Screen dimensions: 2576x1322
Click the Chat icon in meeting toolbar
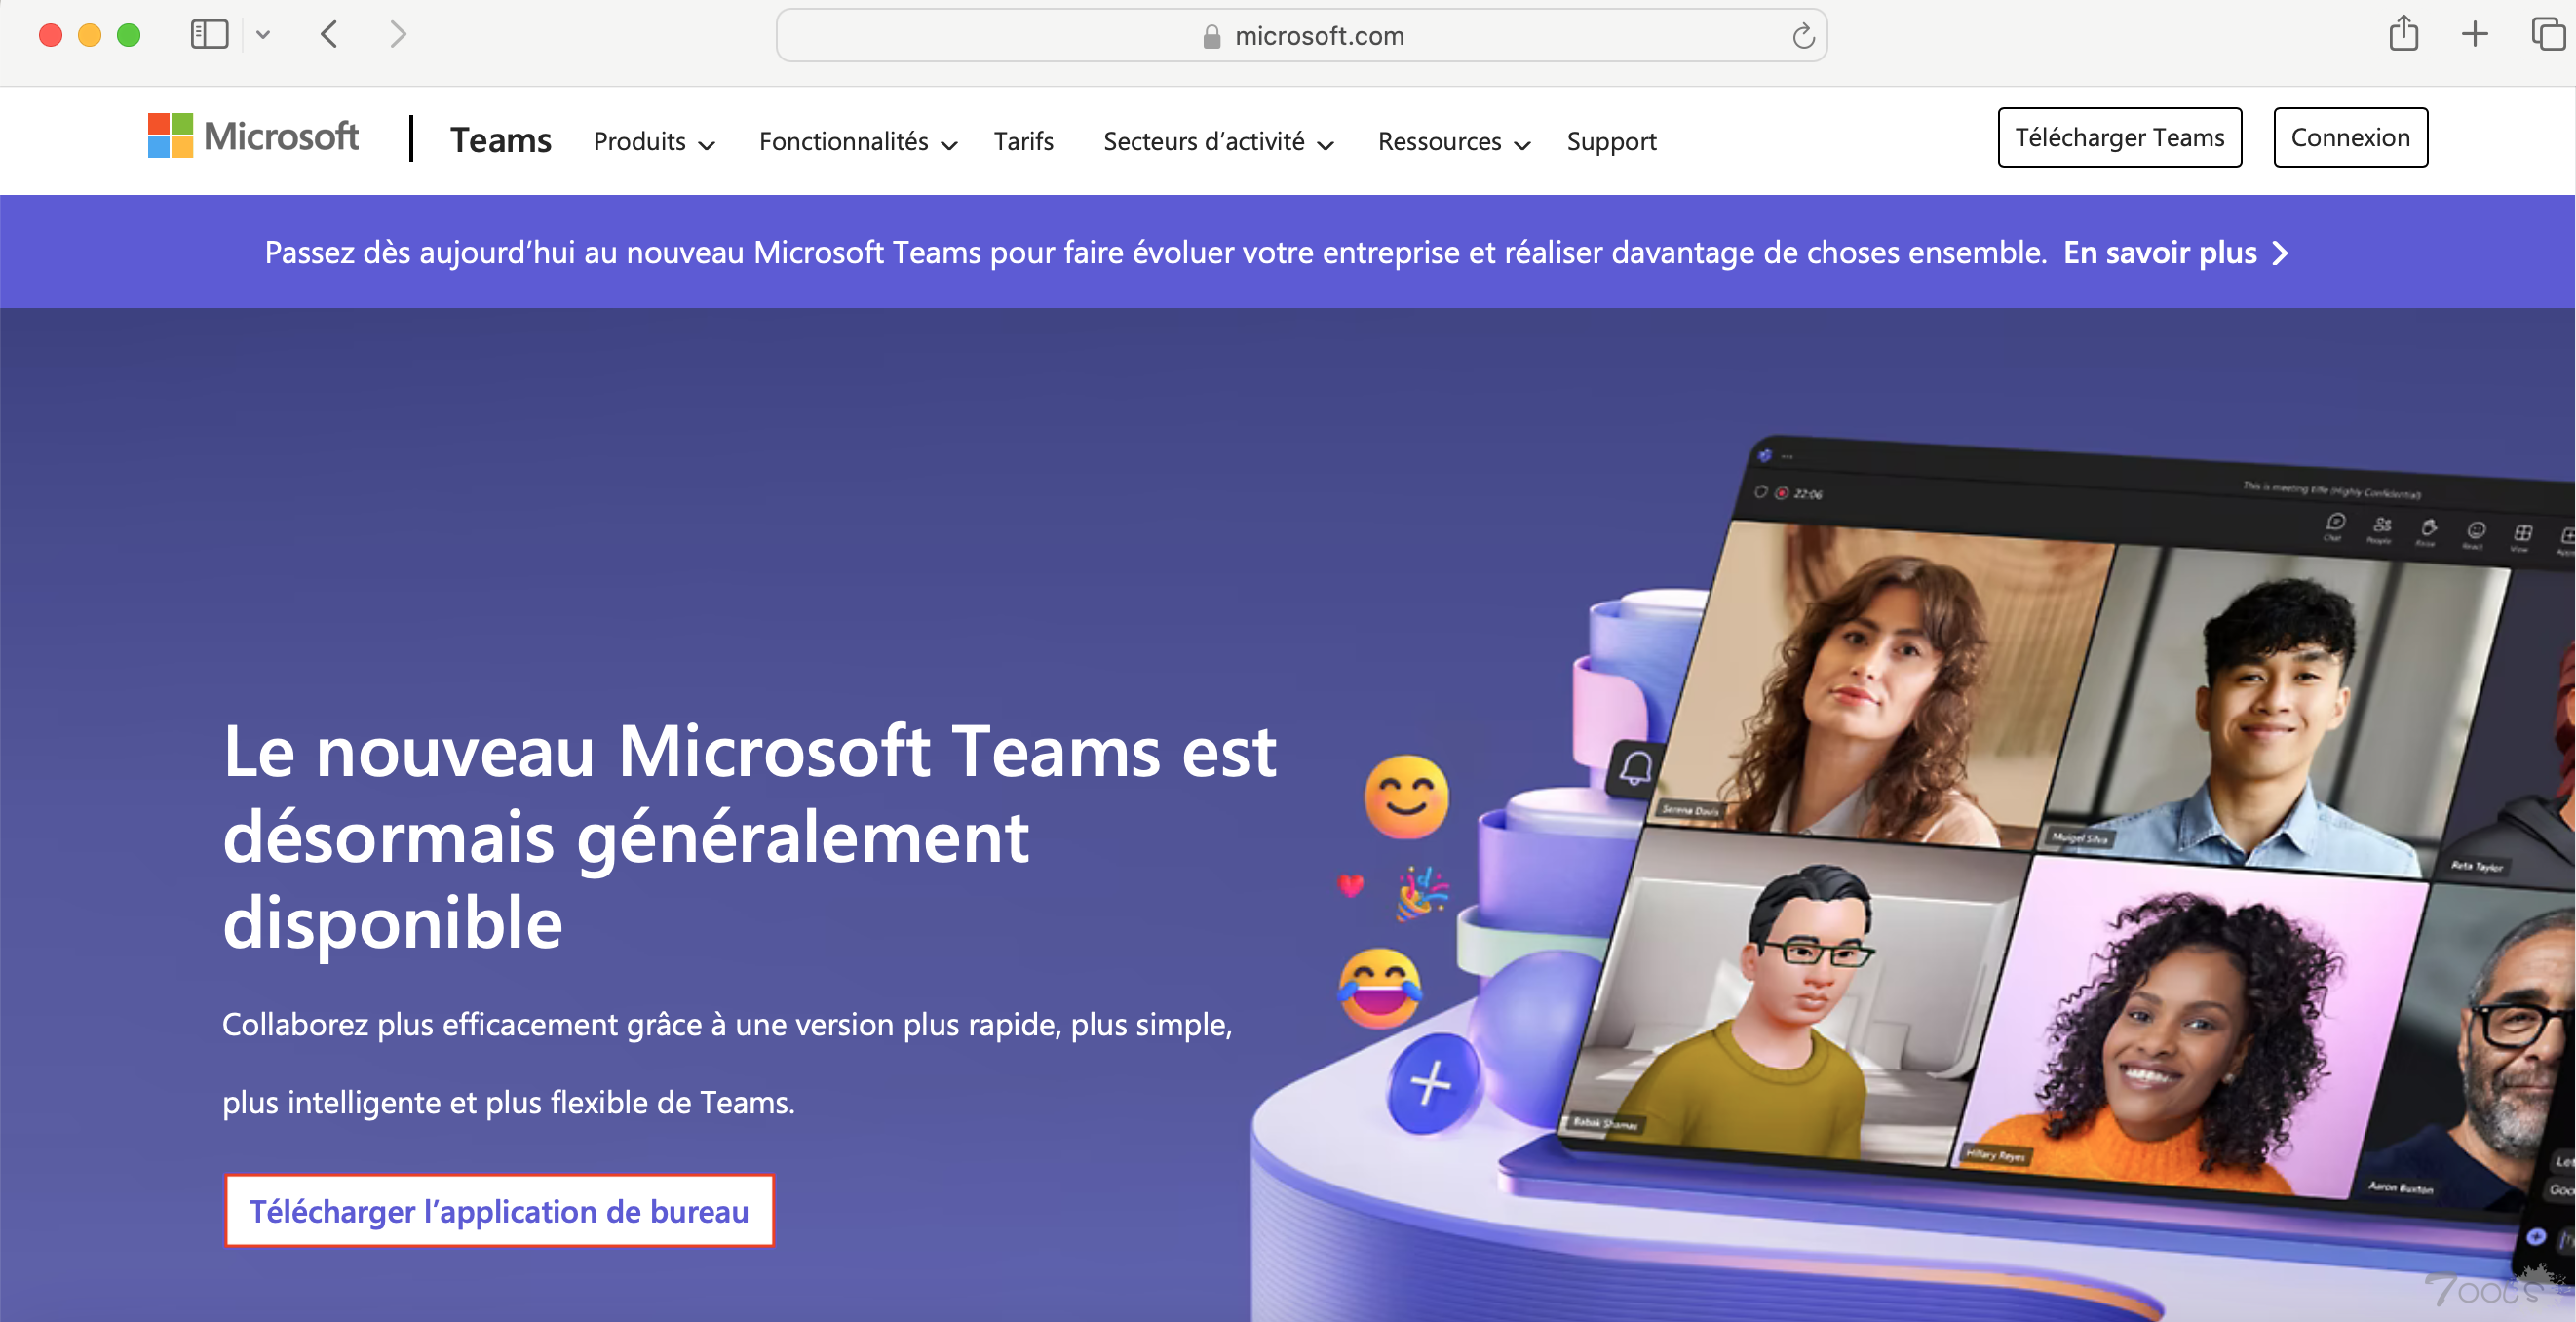[2335, 525]
